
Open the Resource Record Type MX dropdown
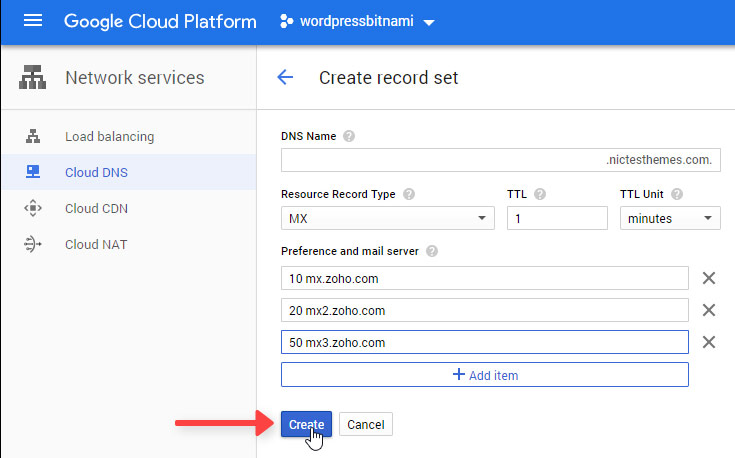[388, 218]
